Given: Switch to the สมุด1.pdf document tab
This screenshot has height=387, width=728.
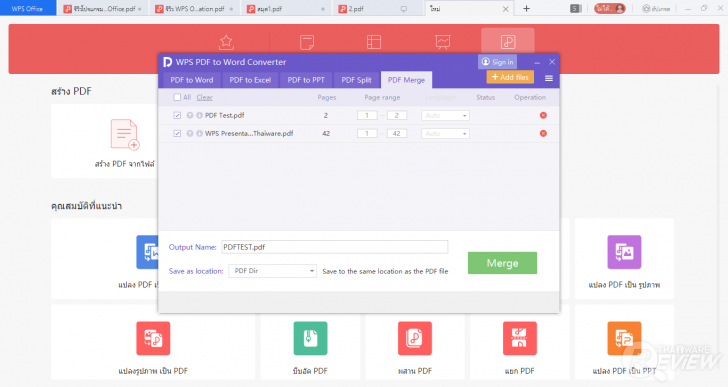Looking at the screenshot, I should tap(286, 8).
